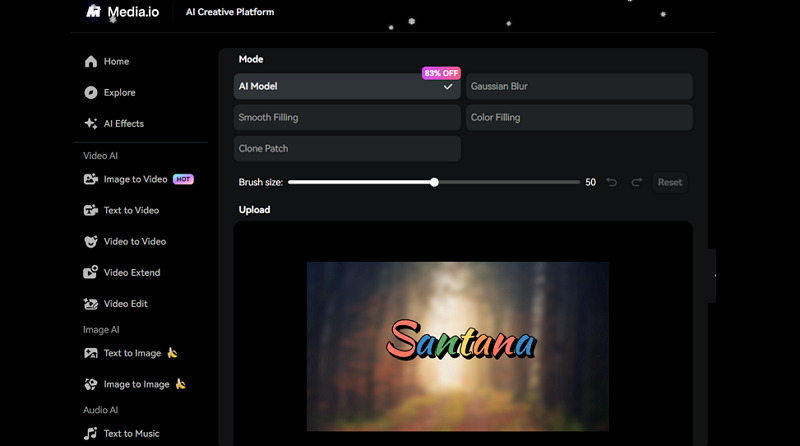Screen dimensions: 800x446
Task: Select the Image to Video icon
Action: pos(91,180)
